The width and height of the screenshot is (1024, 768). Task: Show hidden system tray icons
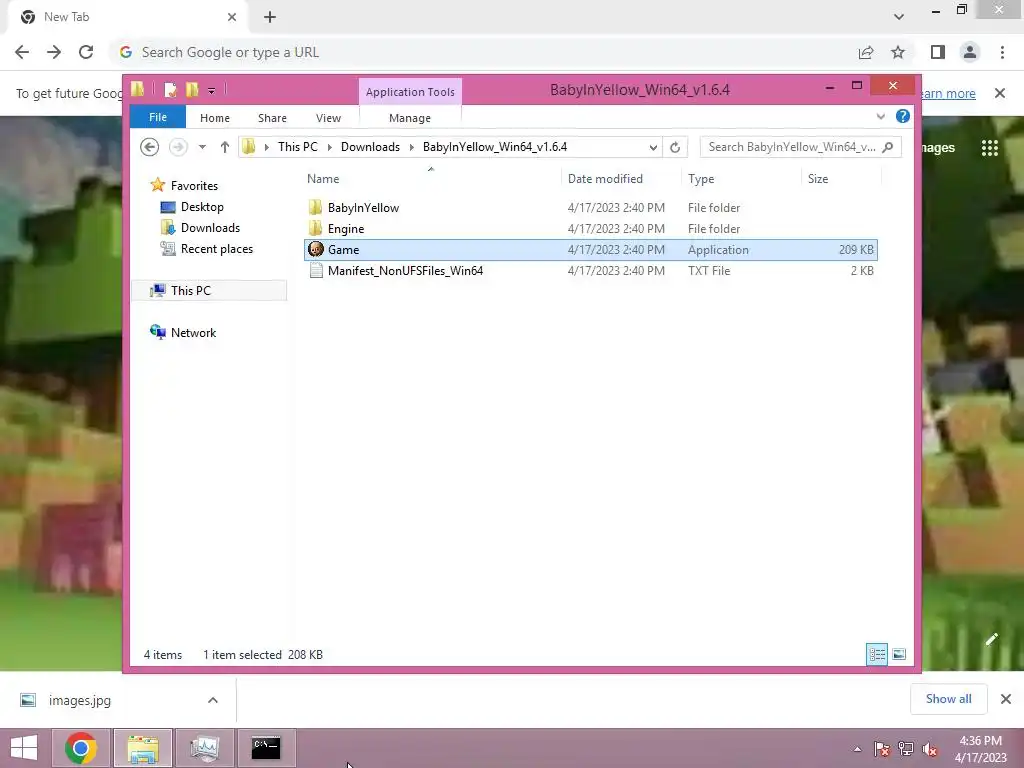pos(857,749)
